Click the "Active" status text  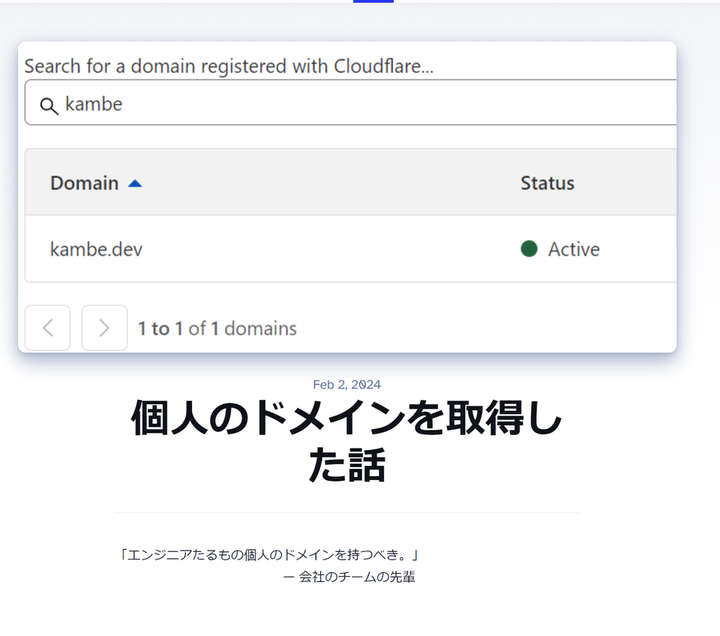(574, 249)
